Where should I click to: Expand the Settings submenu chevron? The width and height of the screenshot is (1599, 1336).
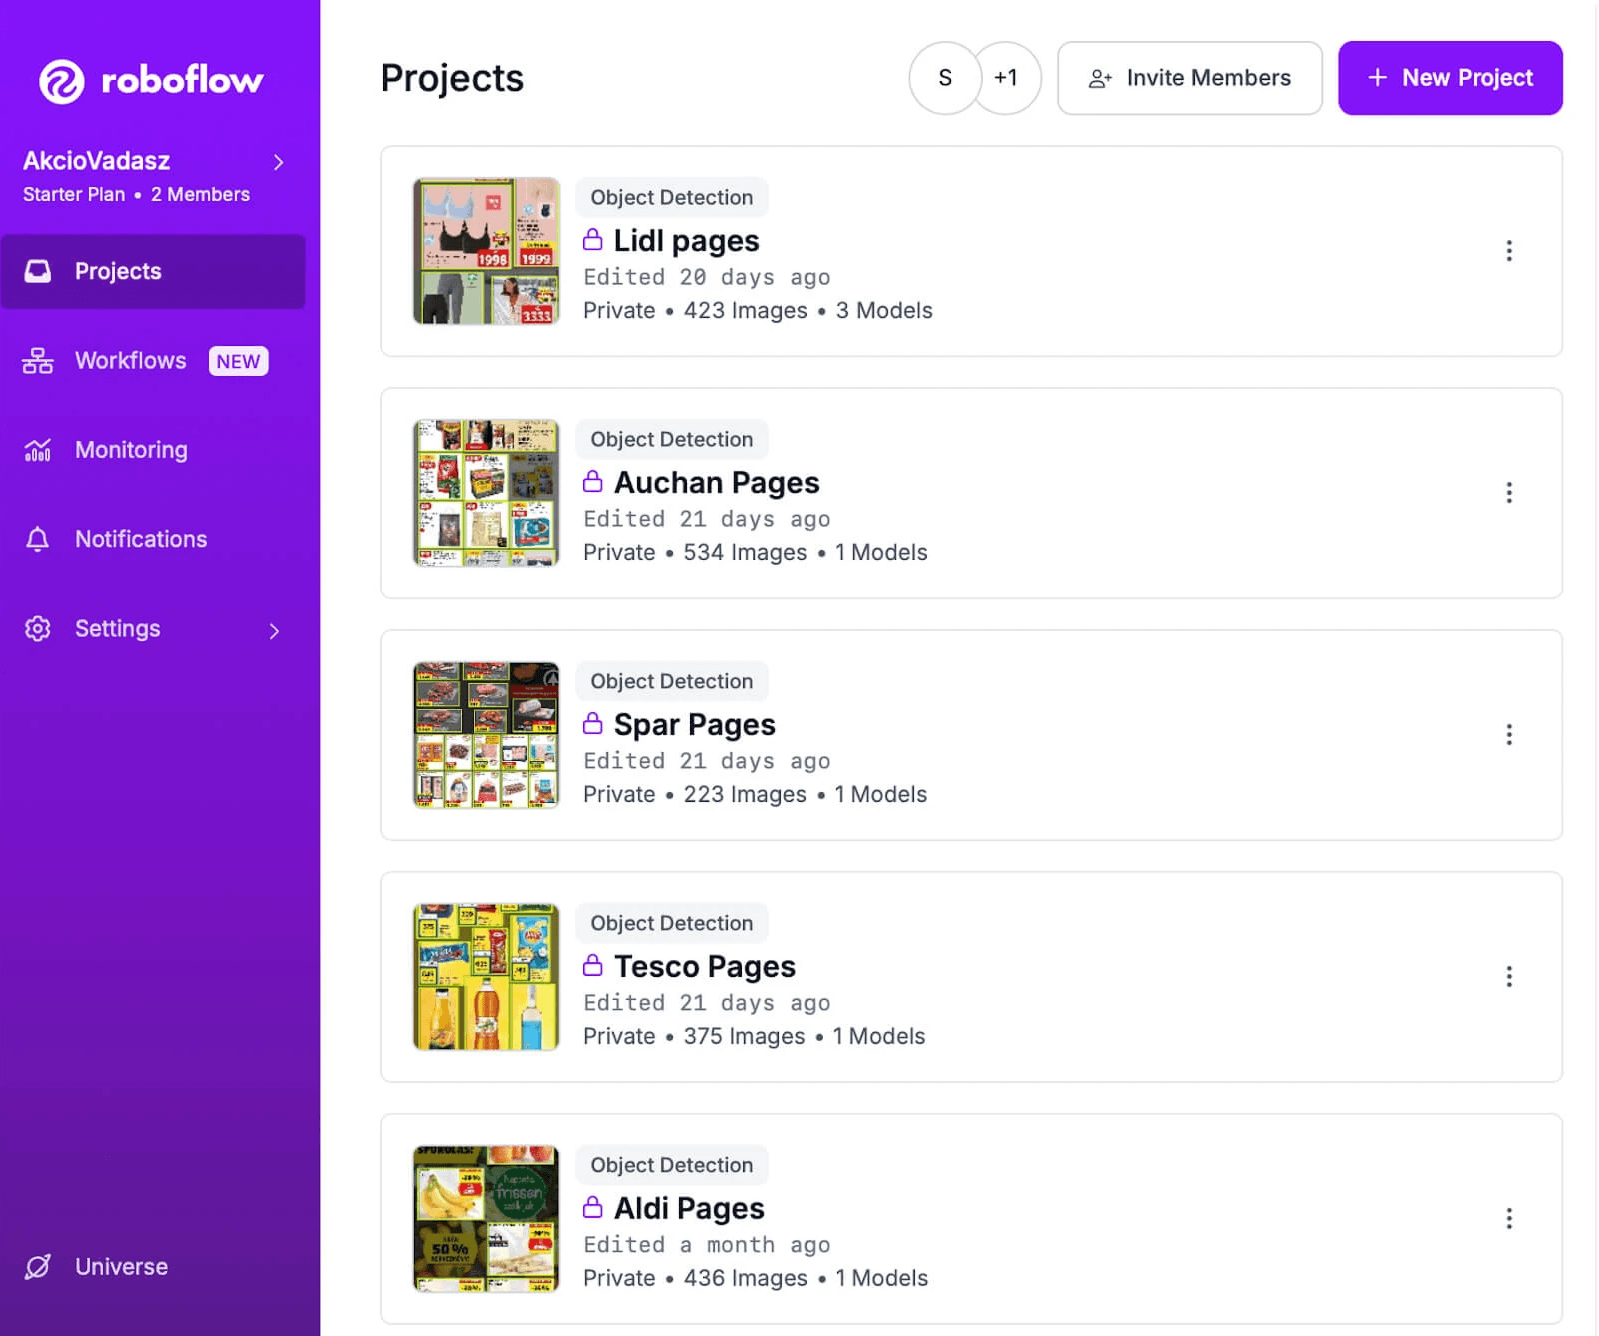pos(275,630)
